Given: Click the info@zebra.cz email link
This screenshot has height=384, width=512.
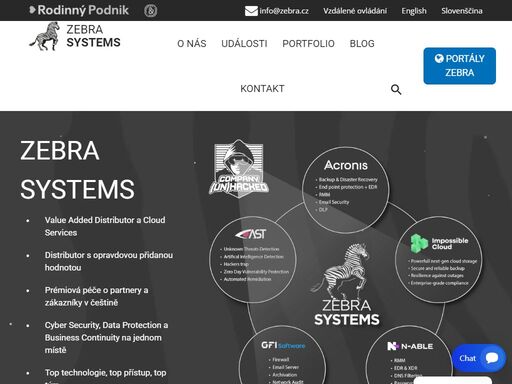Looking at the screenshot, I should (284, 11).
